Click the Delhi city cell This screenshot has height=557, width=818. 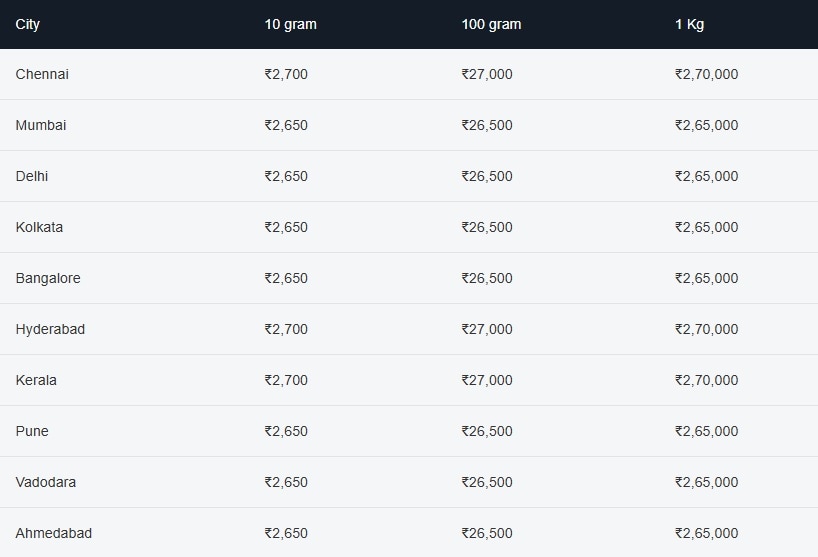coord(32,176)
